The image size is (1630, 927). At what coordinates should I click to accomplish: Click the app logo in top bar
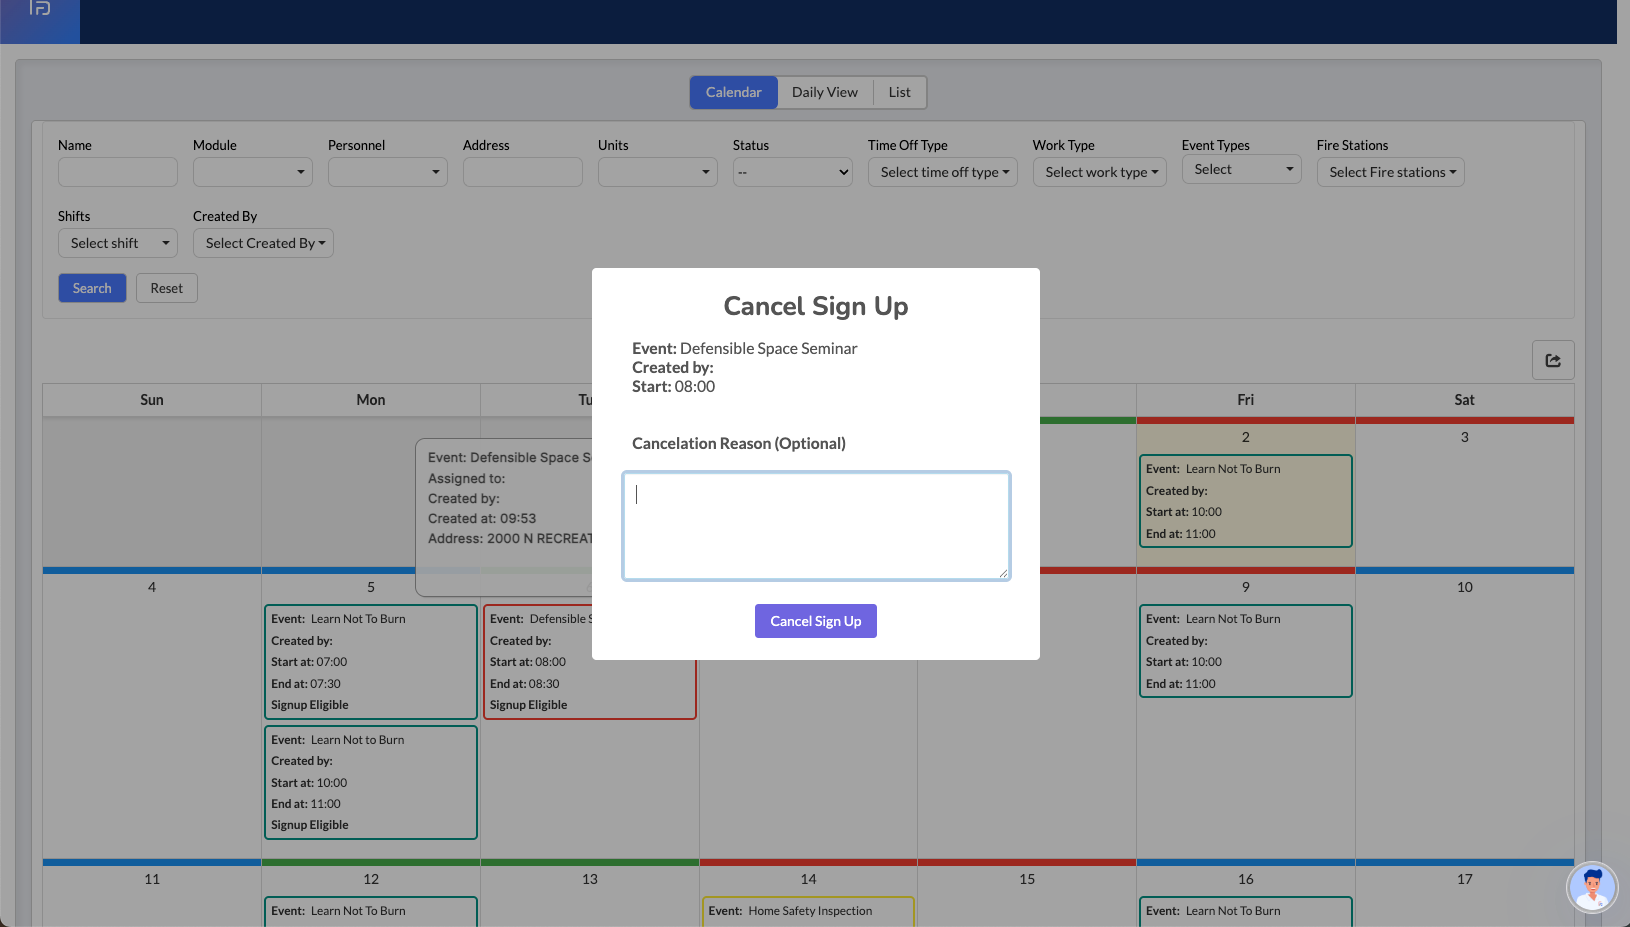40,9
